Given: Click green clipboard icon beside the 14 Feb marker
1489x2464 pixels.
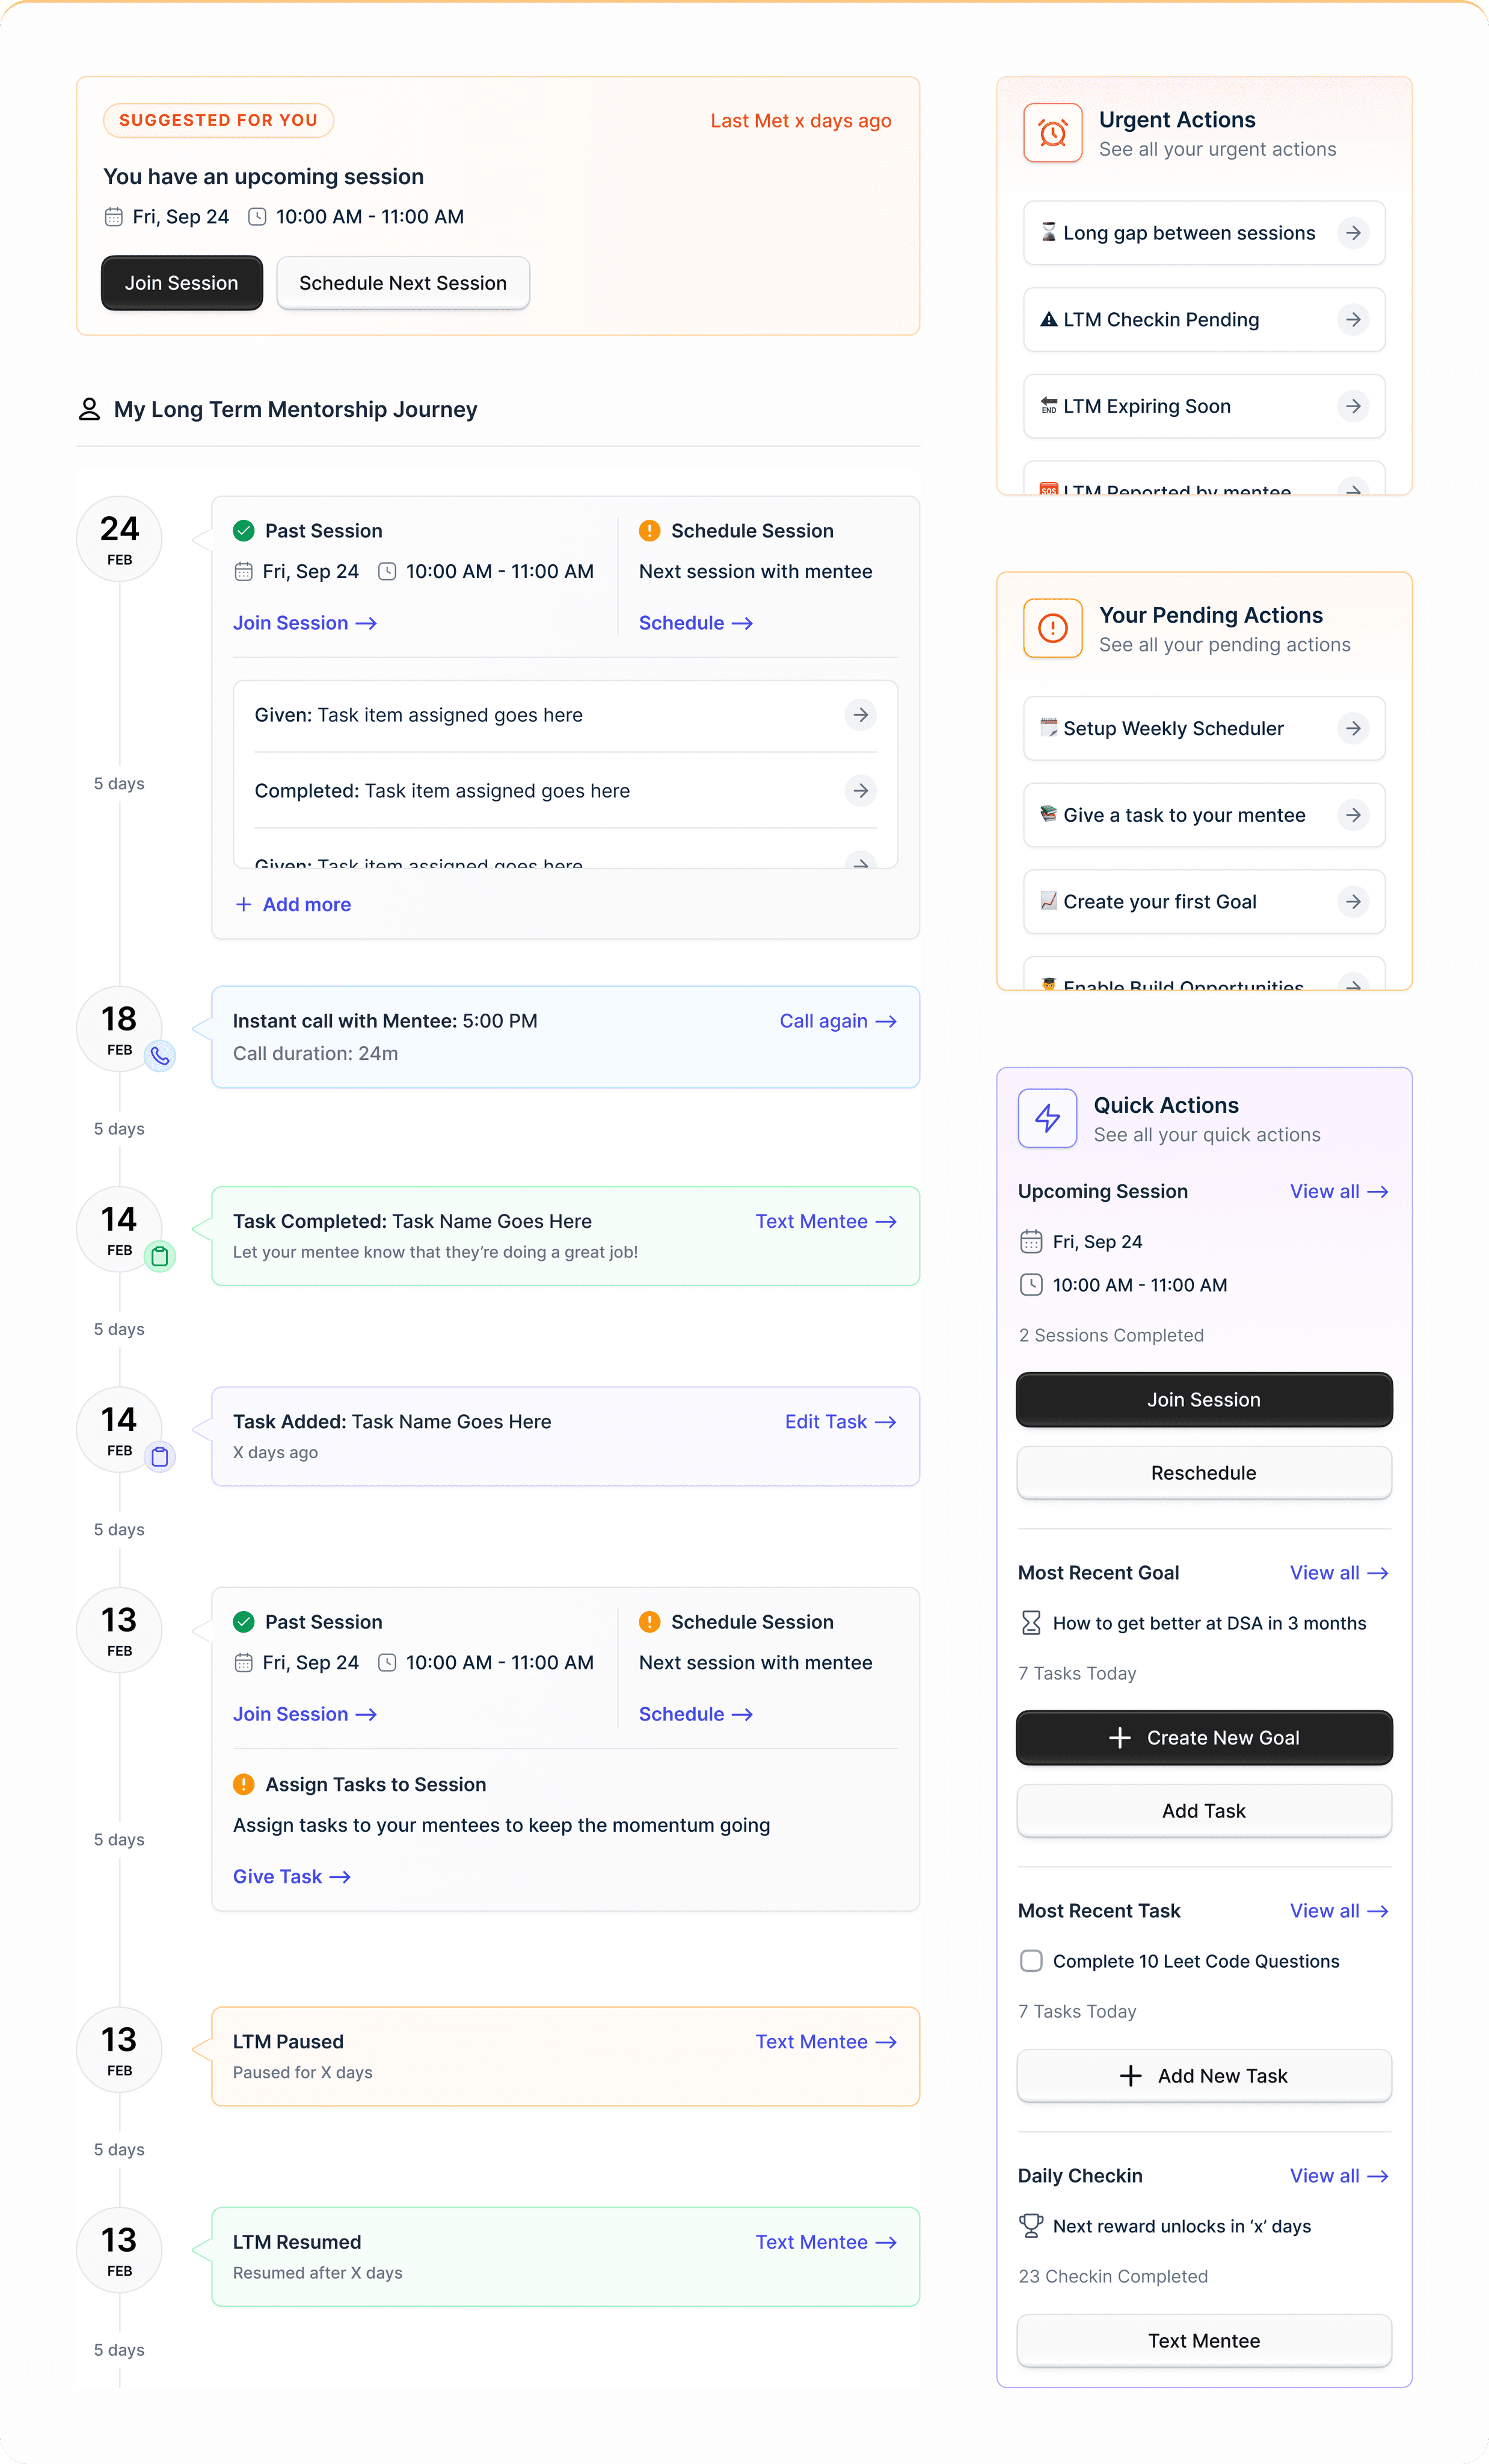Looking at the screenshot, I should pyautogui.click(x=160, y=1256).
